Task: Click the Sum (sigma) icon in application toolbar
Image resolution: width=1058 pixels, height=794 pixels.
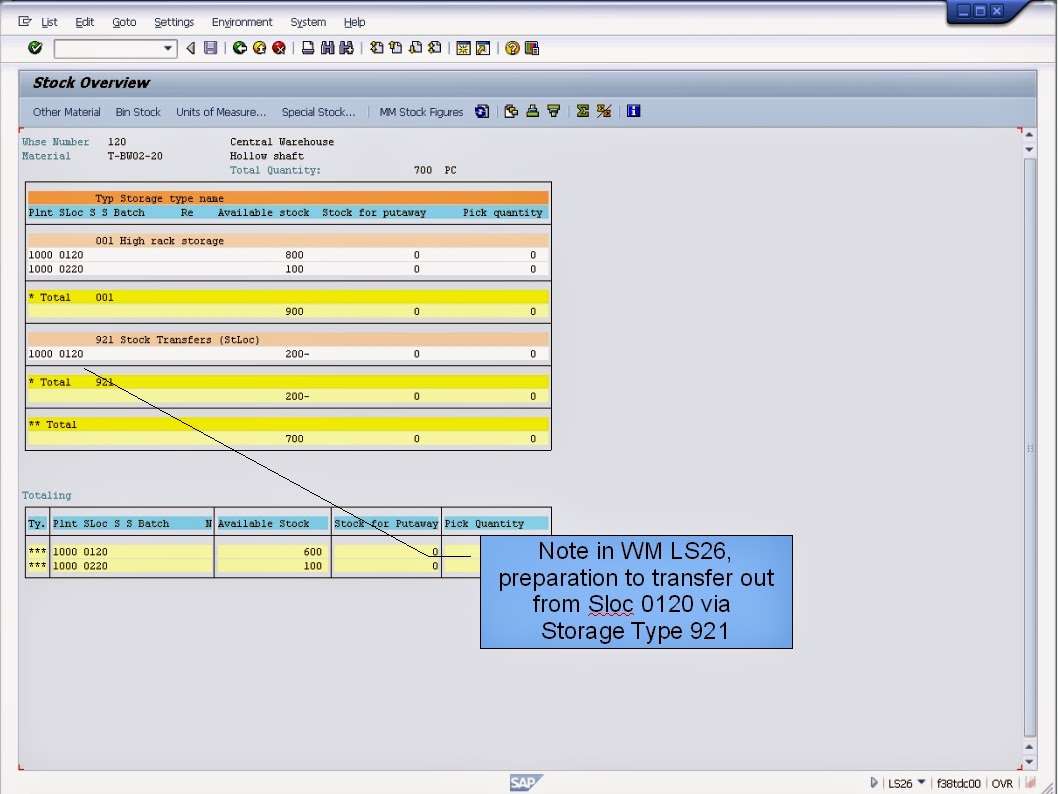Action: [x=583, y=111]
